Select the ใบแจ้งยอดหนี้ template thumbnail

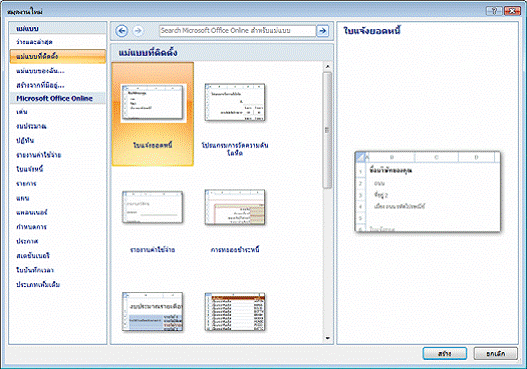click(153, 114)
